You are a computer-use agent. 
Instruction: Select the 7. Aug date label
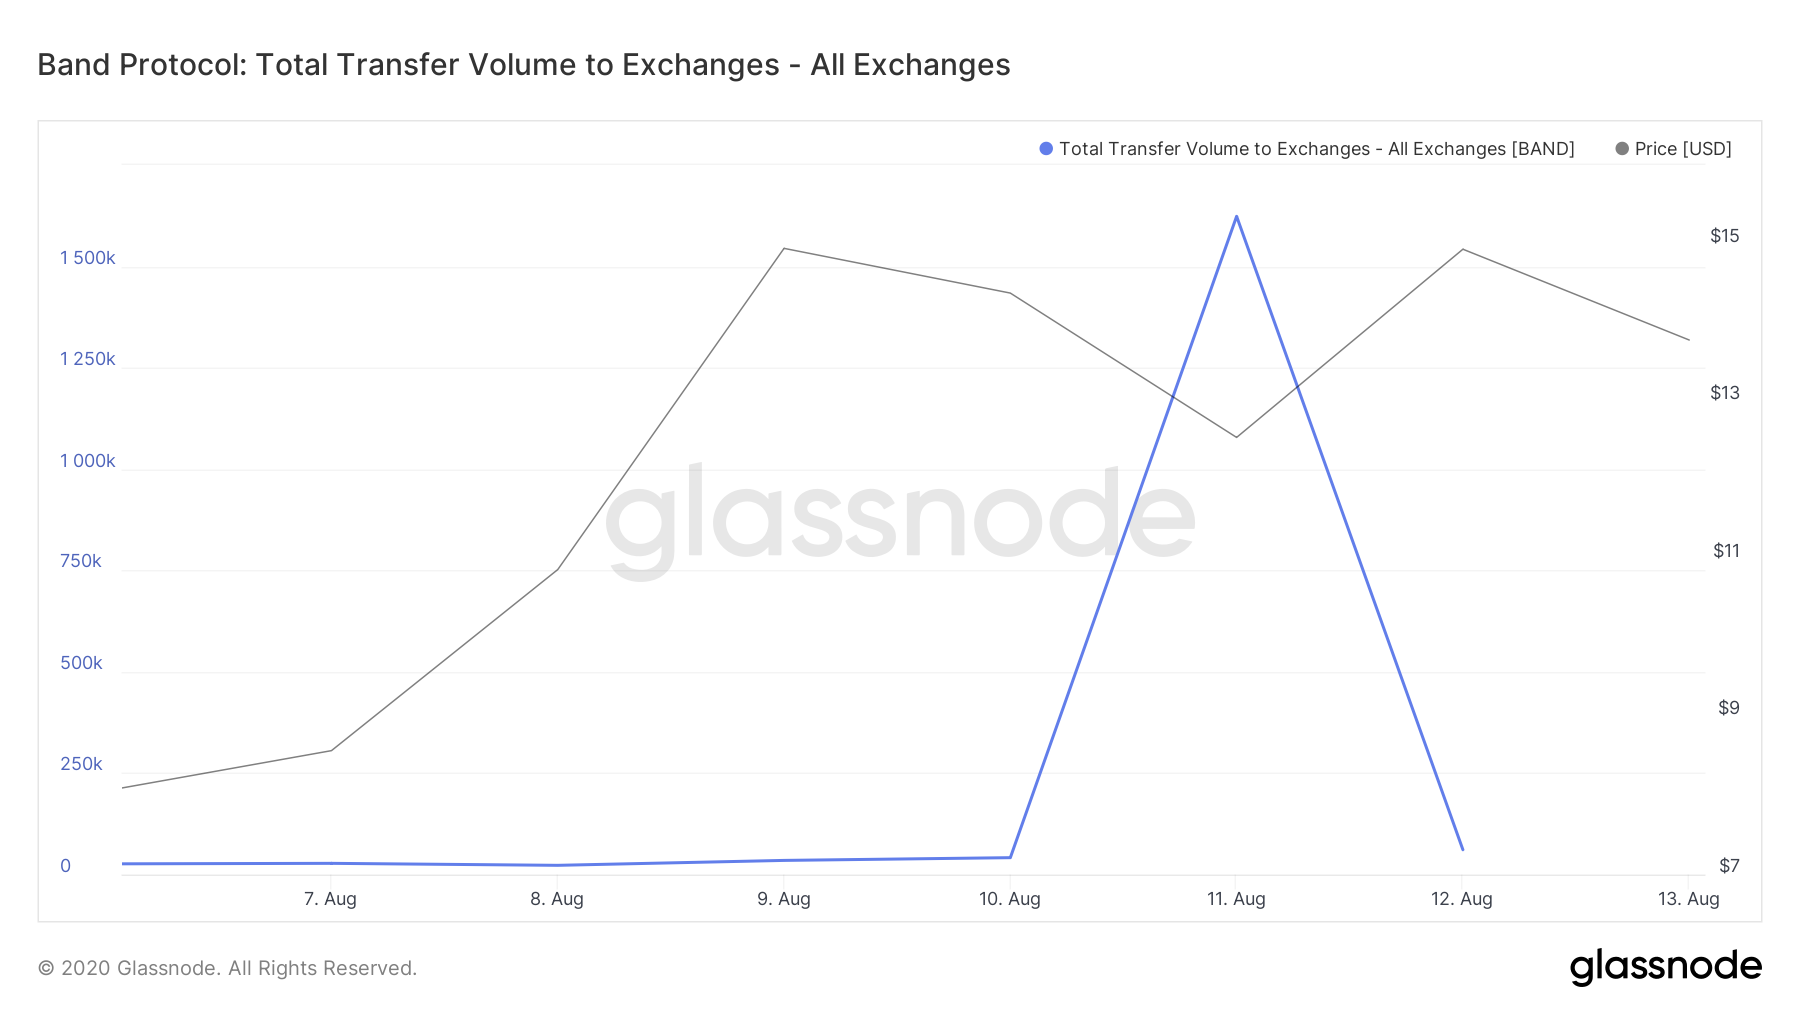click(330, 899)
